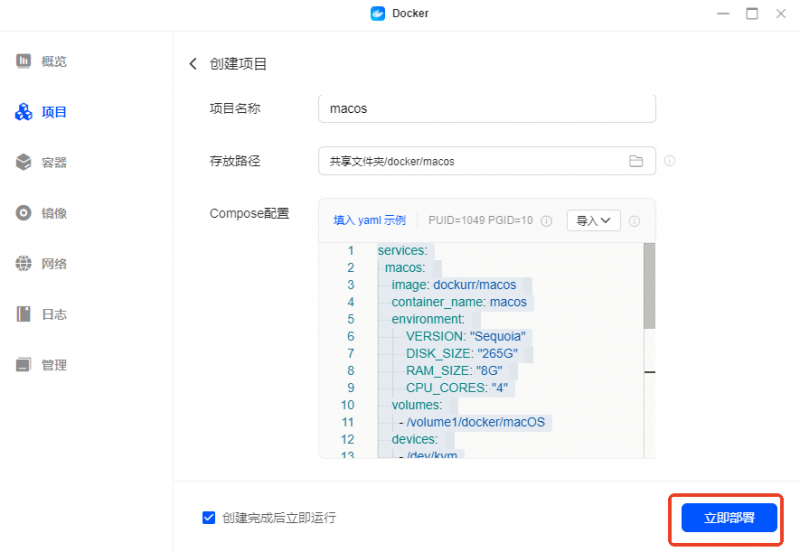Viewport: 800px width, 552px height.
Task: Go back using the arrow beside 创建项目
Action: (193, 64)
